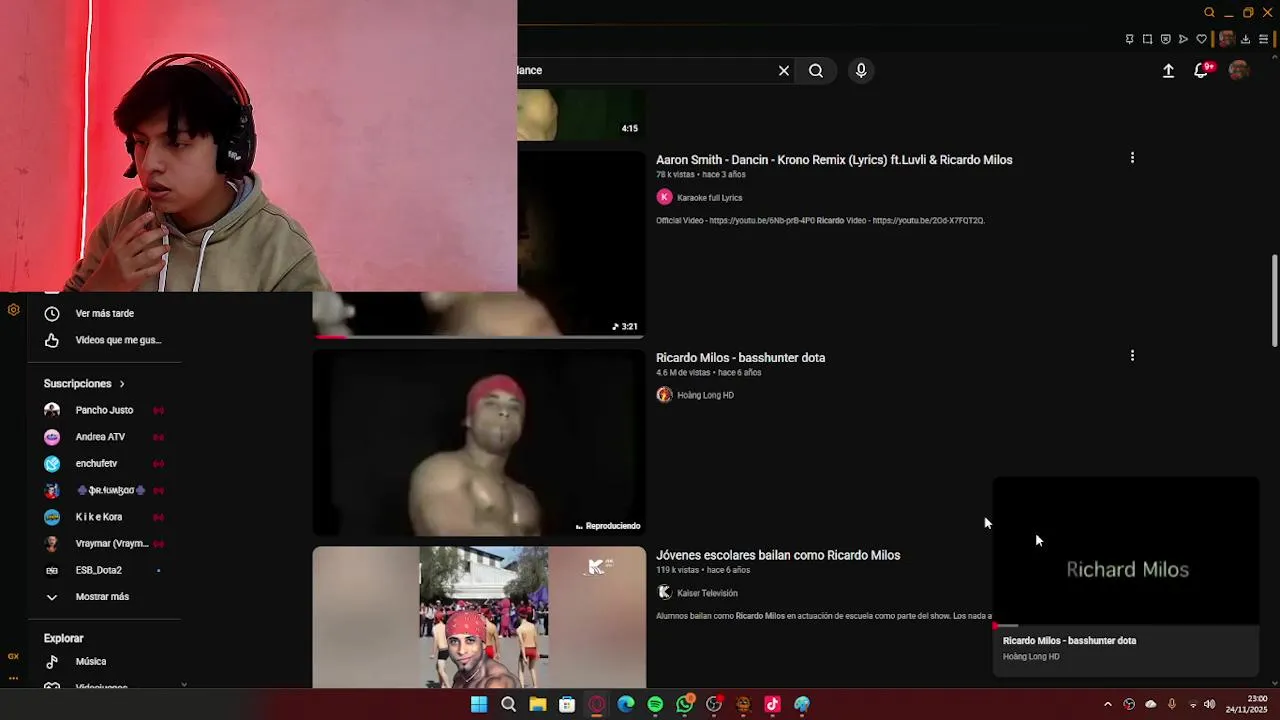Viewport: 1280px width, 720px height.
Task: Start voice search with microphone icon
Action: 861,71
